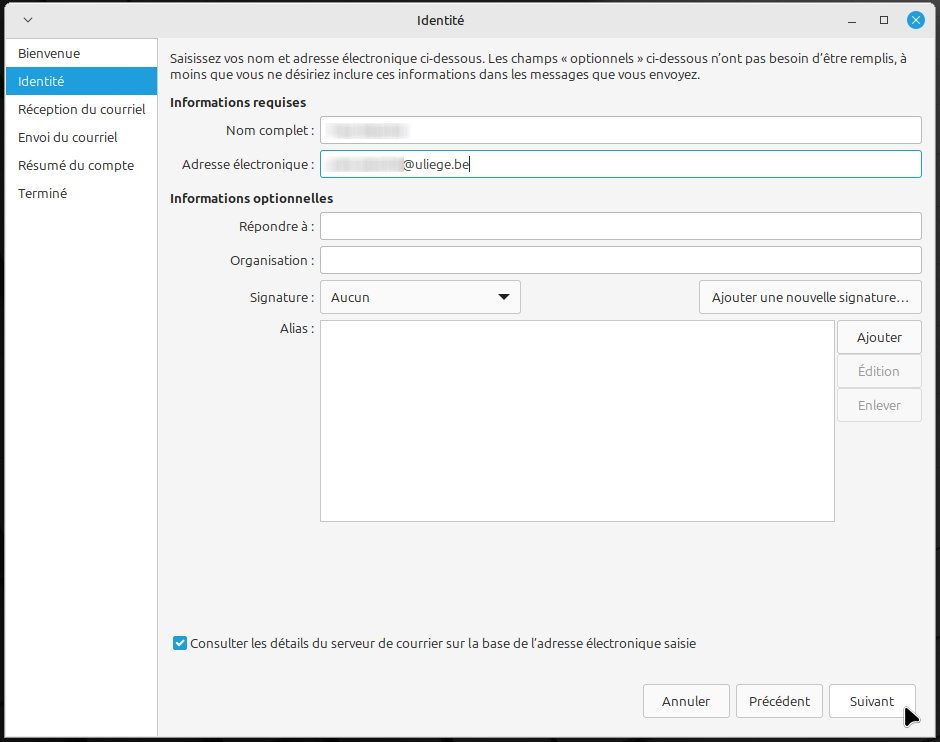Click Ajouter une nouvelle signature button

(x=809, y=297)
